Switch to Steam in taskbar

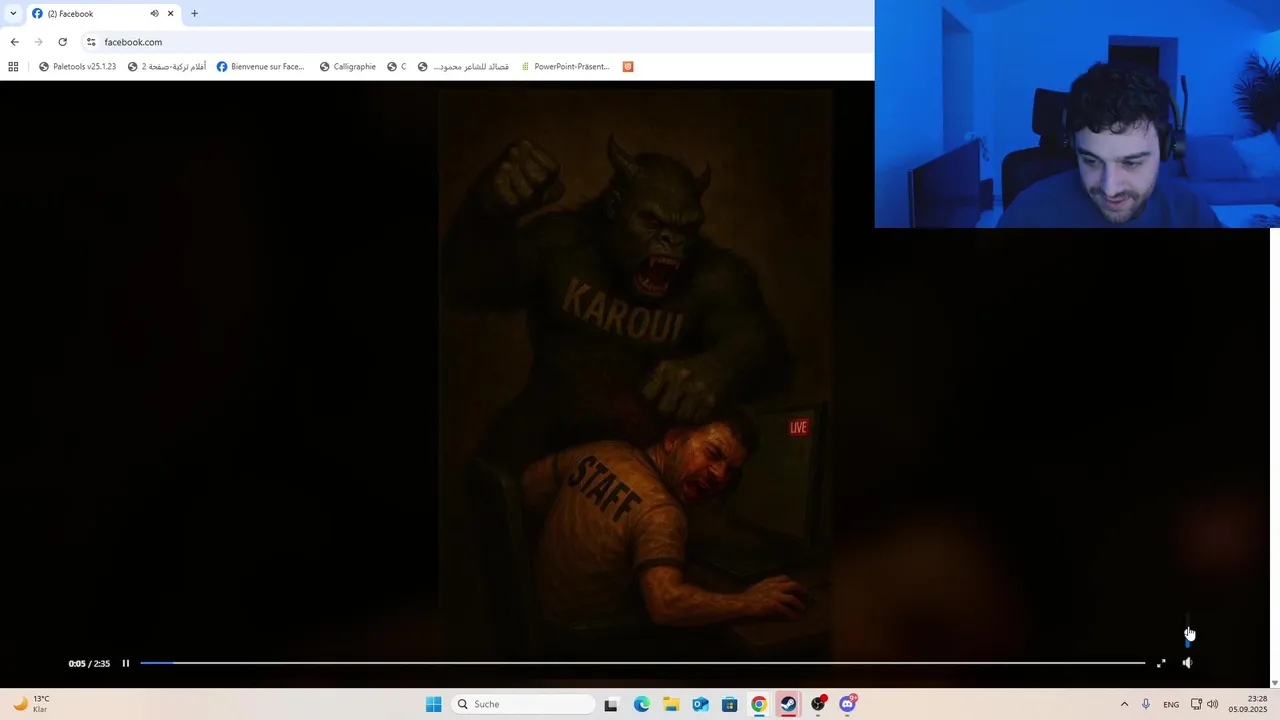click(788, 704)
